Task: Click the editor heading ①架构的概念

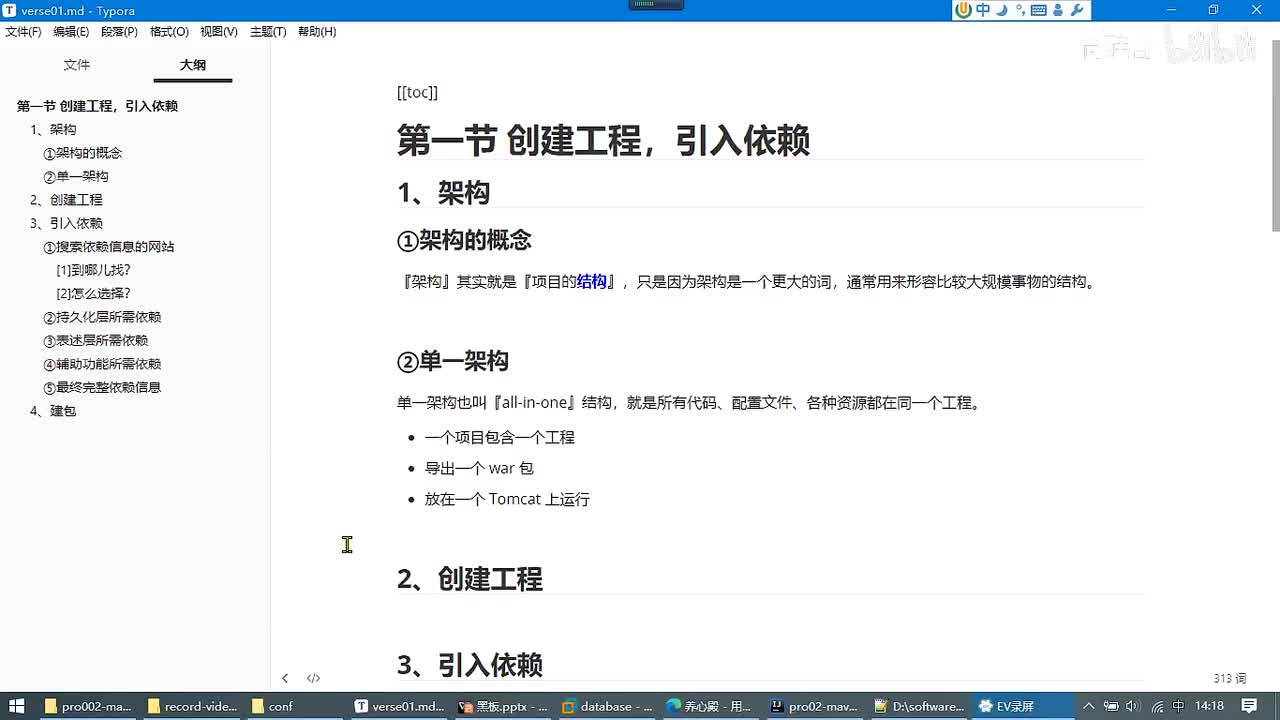Action: coord(464,240)
